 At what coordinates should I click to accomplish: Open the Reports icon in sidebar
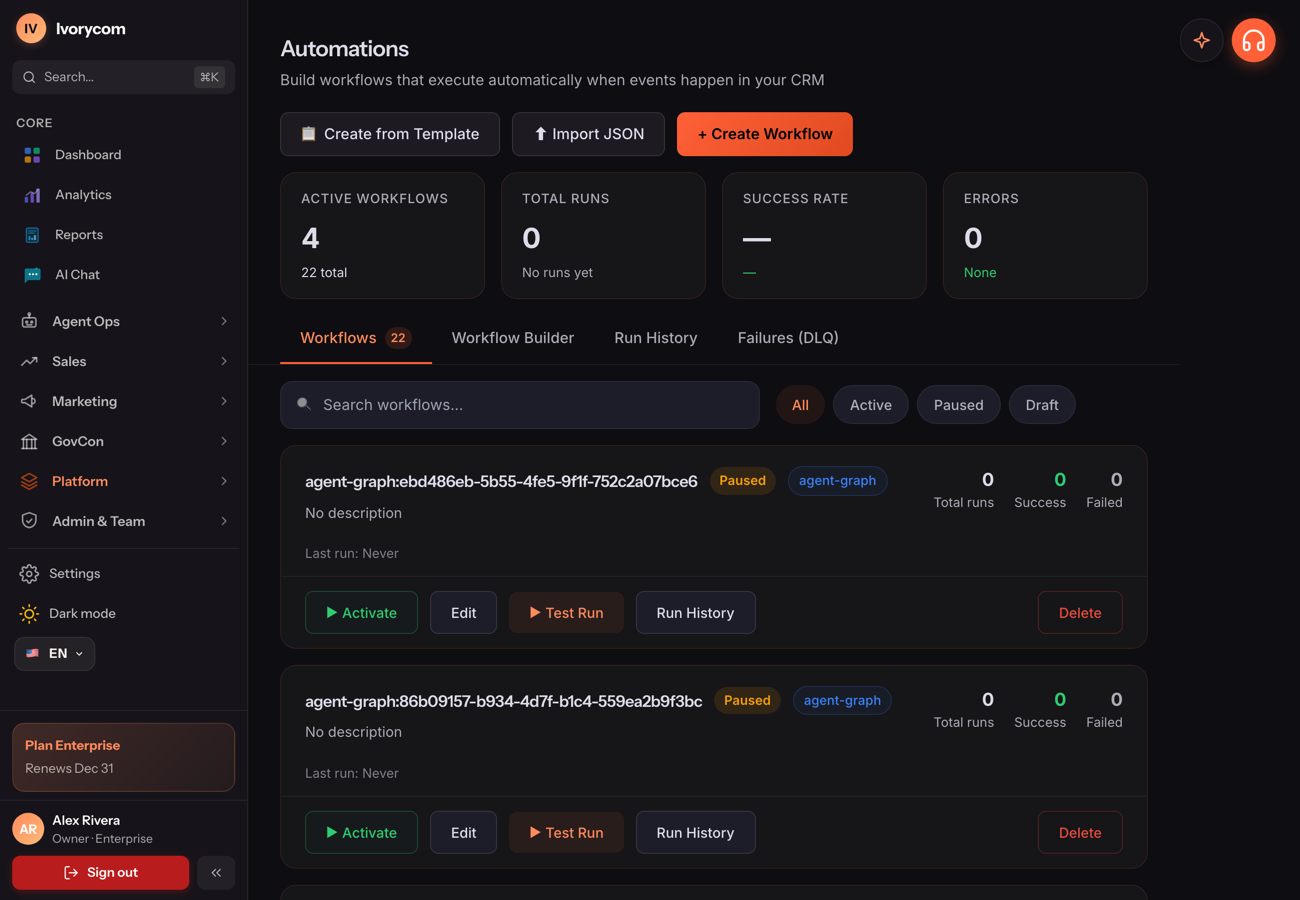pyautogui.click(x=32, y=235)
